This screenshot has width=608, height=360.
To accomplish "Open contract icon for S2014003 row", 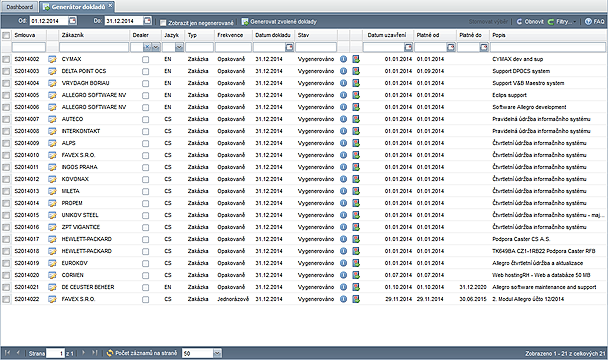I will [52, 71].
